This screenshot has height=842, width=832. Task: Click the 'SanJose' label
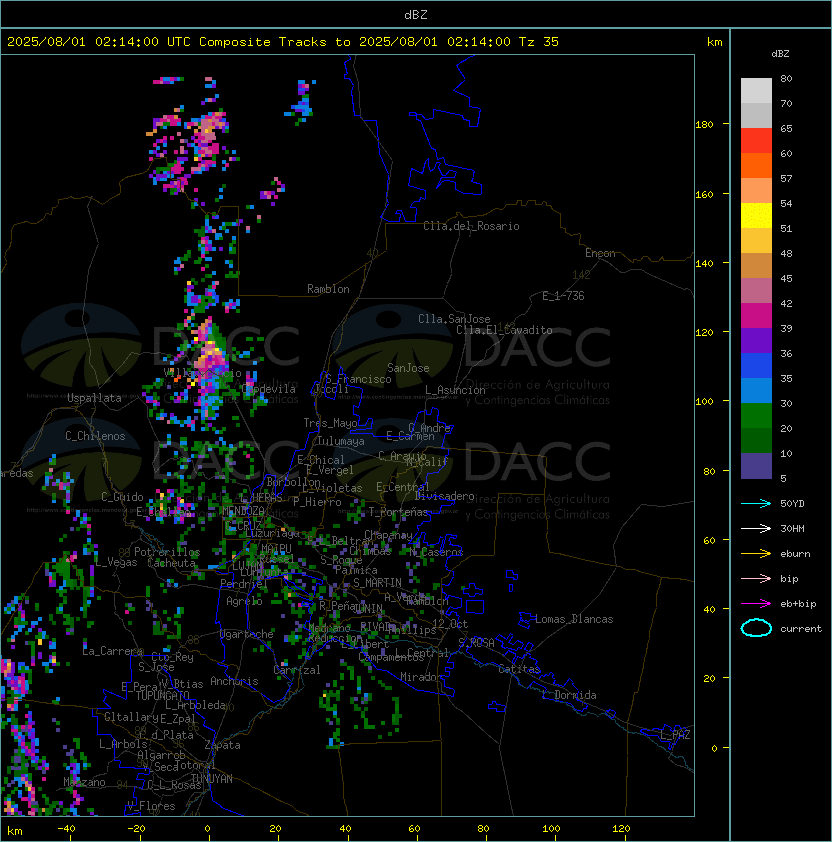point(408,368)
